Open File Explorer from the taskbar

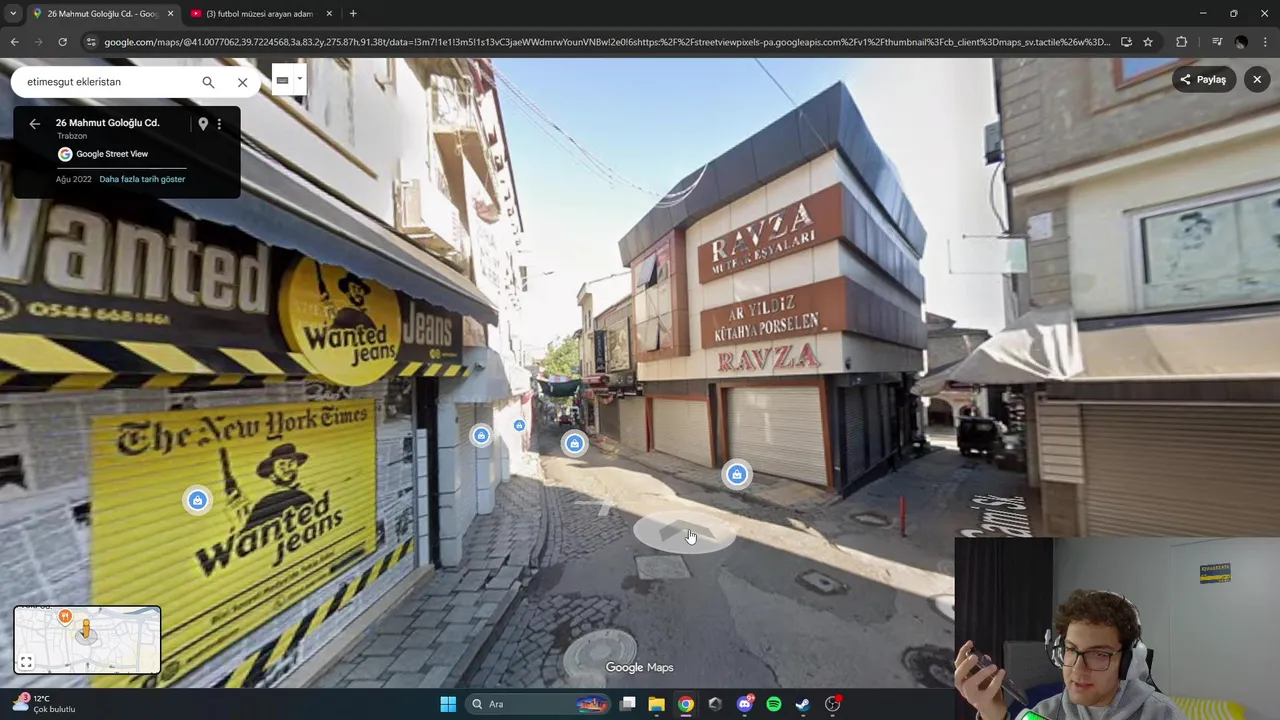(656, 704)
